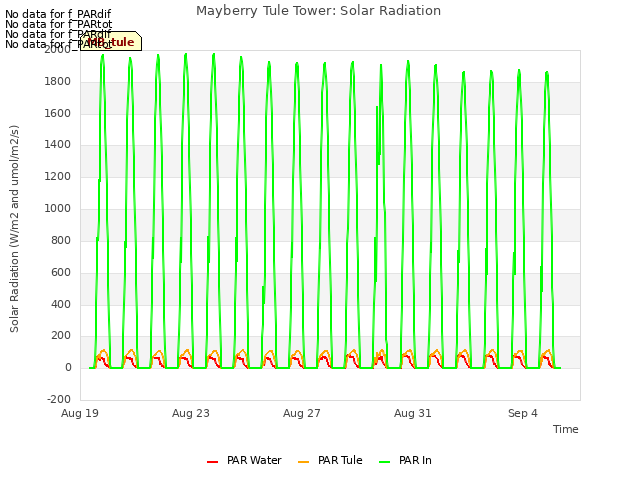Click the green PAR In legend swatch
The image size is (640, 480).
(384, 462)
